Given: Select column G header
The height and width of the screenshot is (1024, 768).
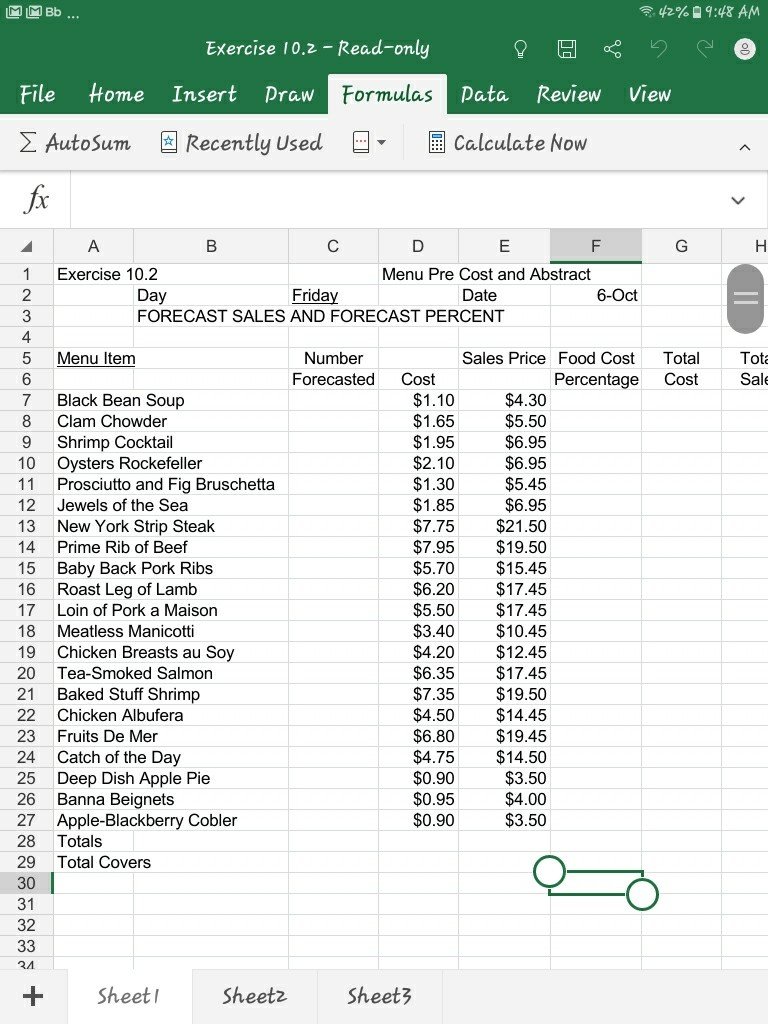Looking at the screenshot, I should 681,246.
